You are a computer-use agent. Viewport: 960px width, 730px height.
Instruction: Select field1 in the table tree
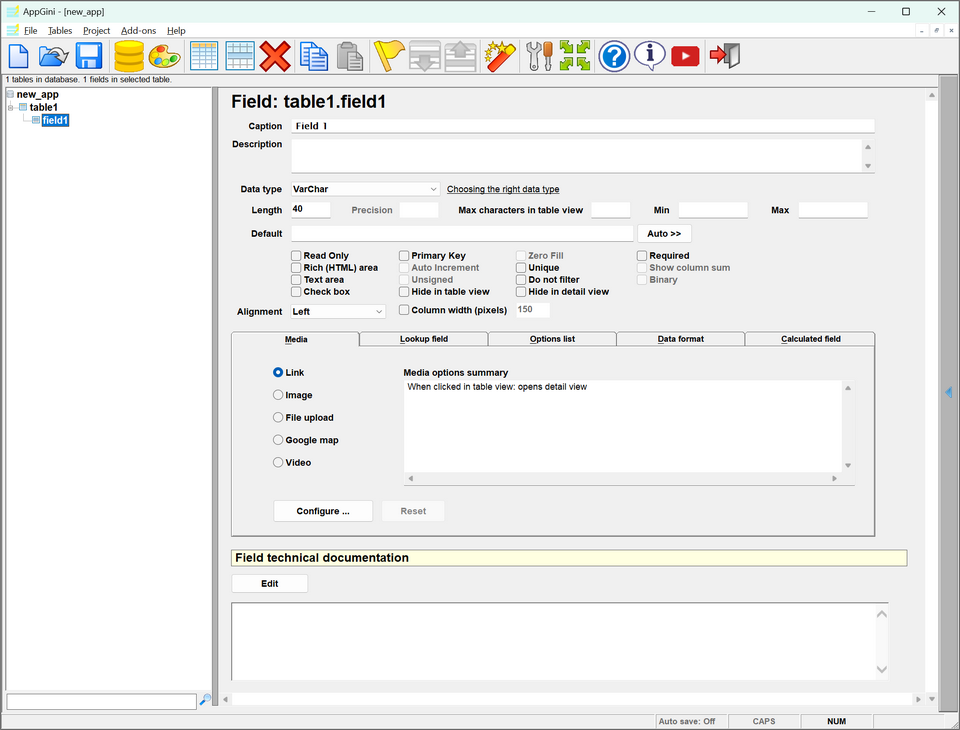[55, 120]
